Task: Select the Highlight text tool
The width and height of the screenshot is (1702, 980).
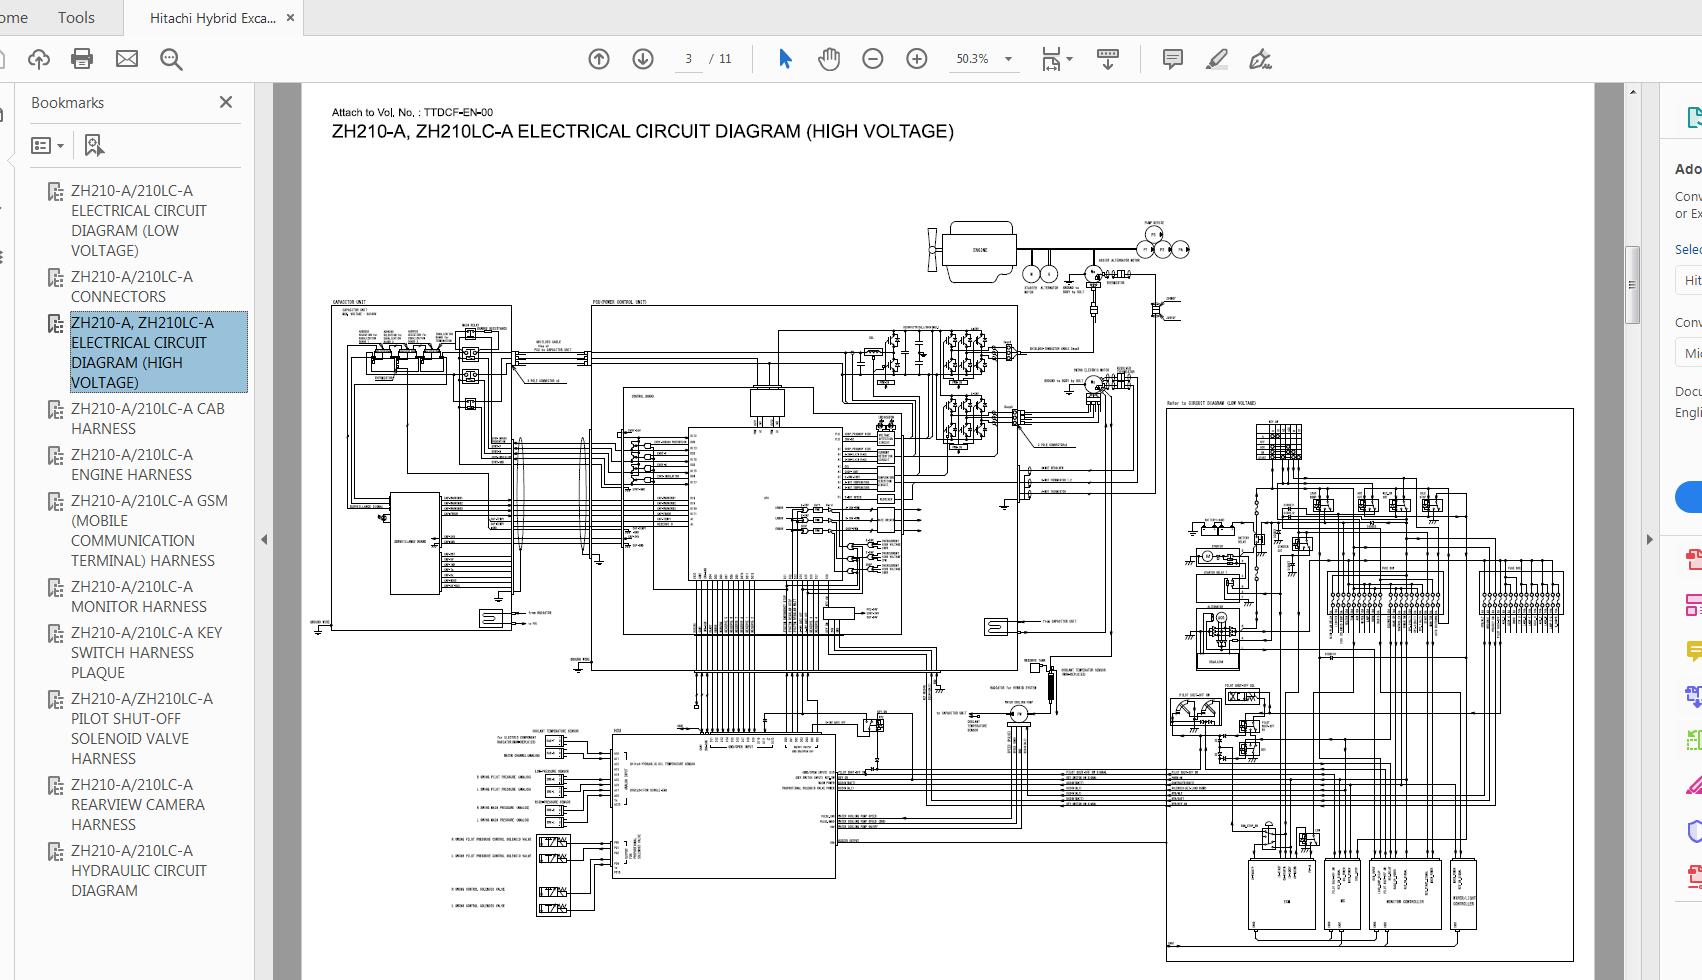Action: pyautogui.click(x=1216, y=59)
